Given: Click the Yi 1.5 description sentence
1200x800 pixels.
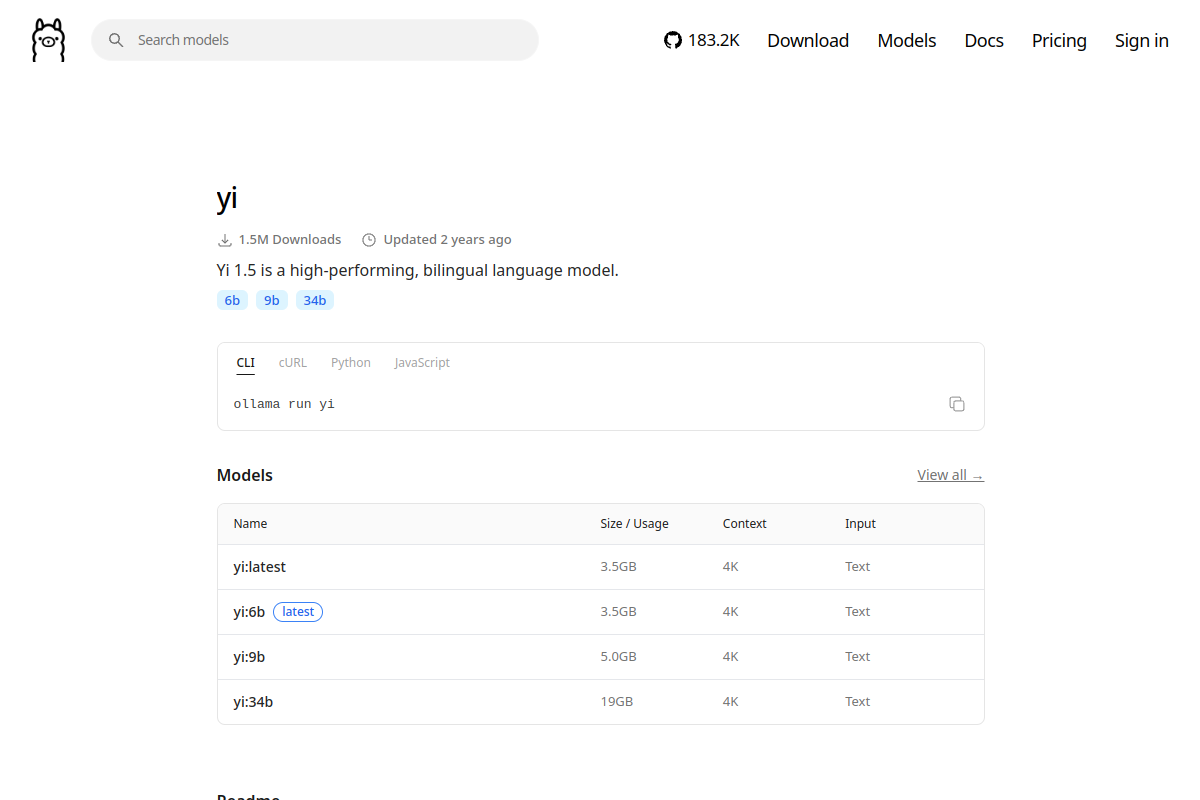Looking at the screenshot, I should (x=418, y=271).
